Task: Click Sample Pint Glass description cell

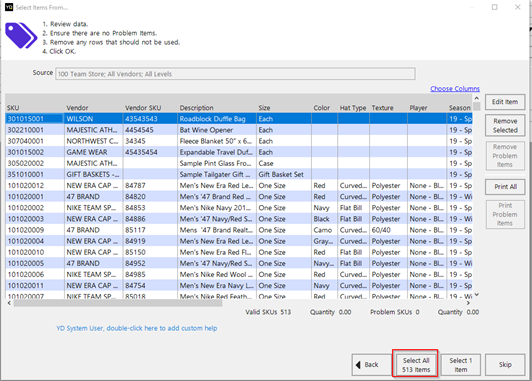Action: tap(216, 163)
